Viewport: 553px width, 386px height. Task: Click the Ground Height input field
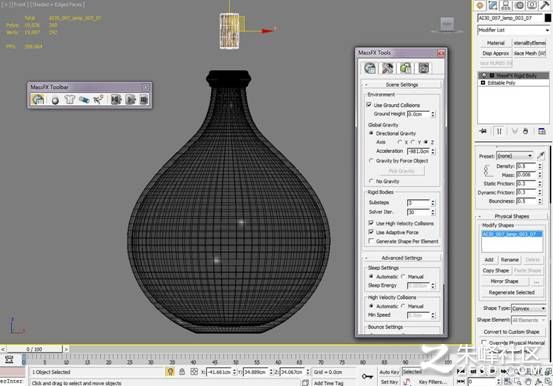tap(419, 114)
